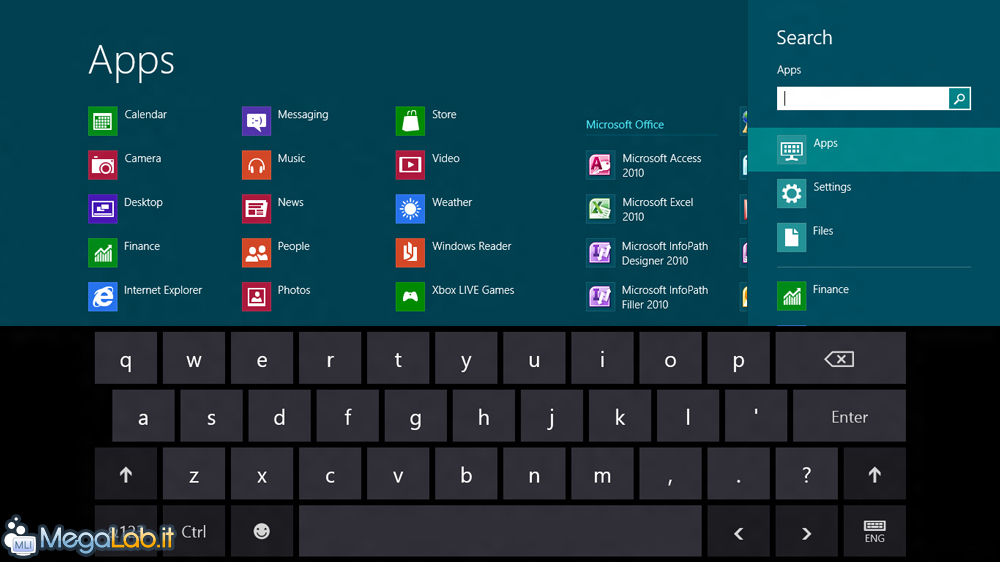Tap the left arrow cursor key

tap(739, 531)
